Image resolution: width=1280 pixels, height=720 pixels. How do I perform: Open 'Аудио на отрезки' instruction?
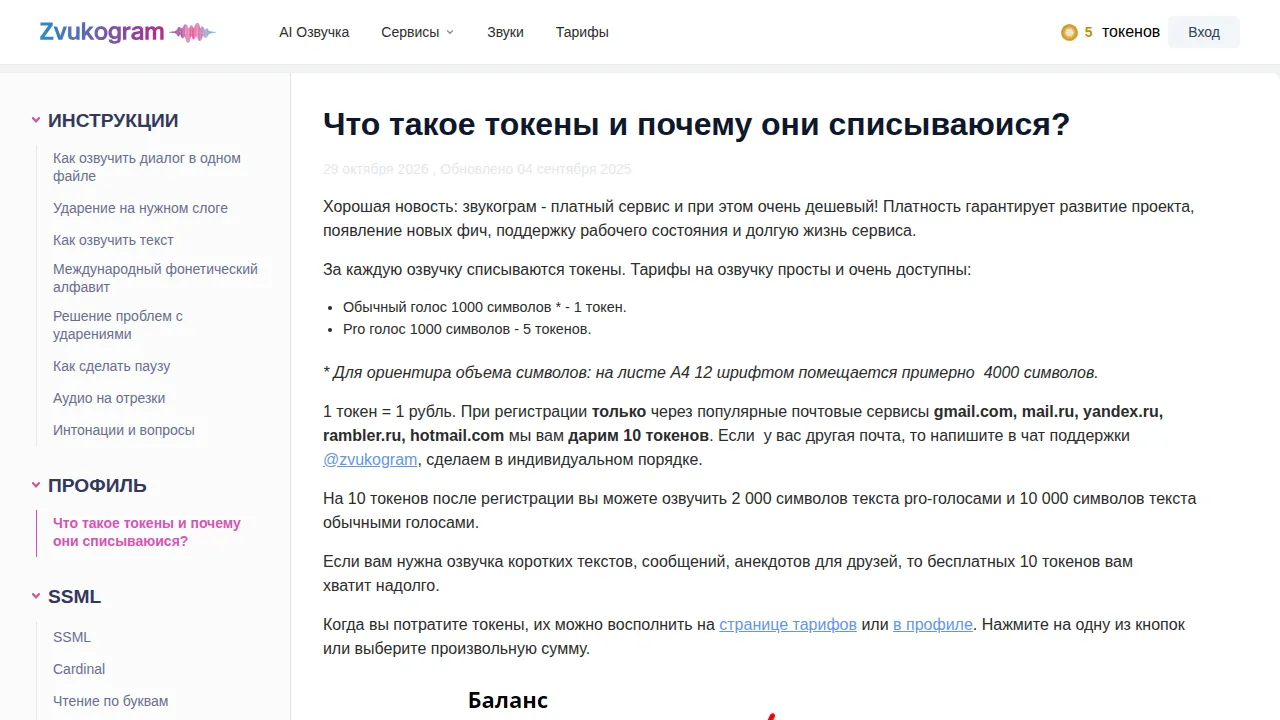(109, 398)
